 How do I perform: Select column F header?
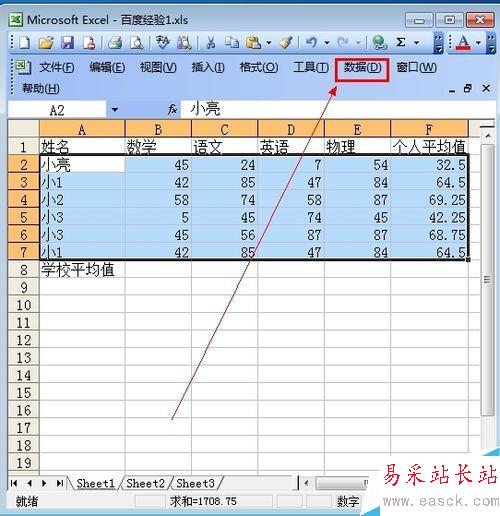[429, 129]
